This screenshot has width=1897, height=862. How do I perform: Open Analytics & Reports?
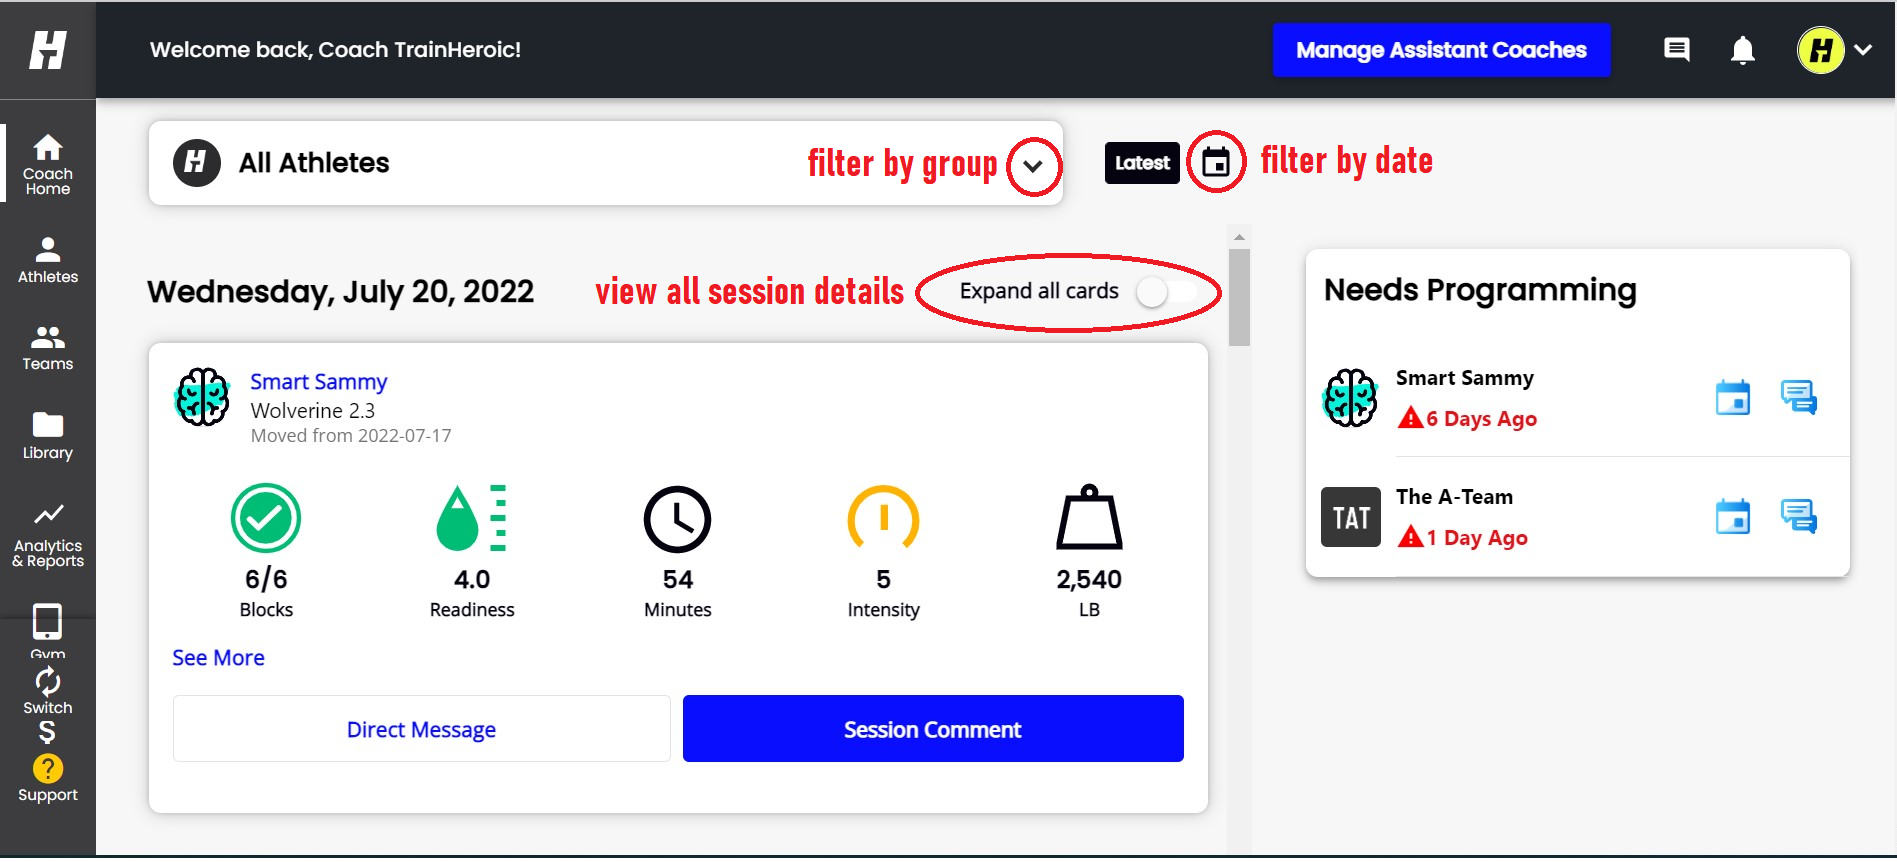coord(48,536)
